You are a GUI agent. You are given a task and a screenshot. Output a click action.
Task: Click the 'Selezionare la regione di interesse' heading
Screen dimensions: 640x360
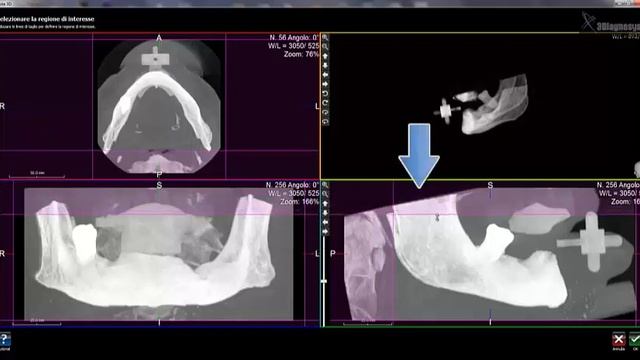click(x=47, y=19)
